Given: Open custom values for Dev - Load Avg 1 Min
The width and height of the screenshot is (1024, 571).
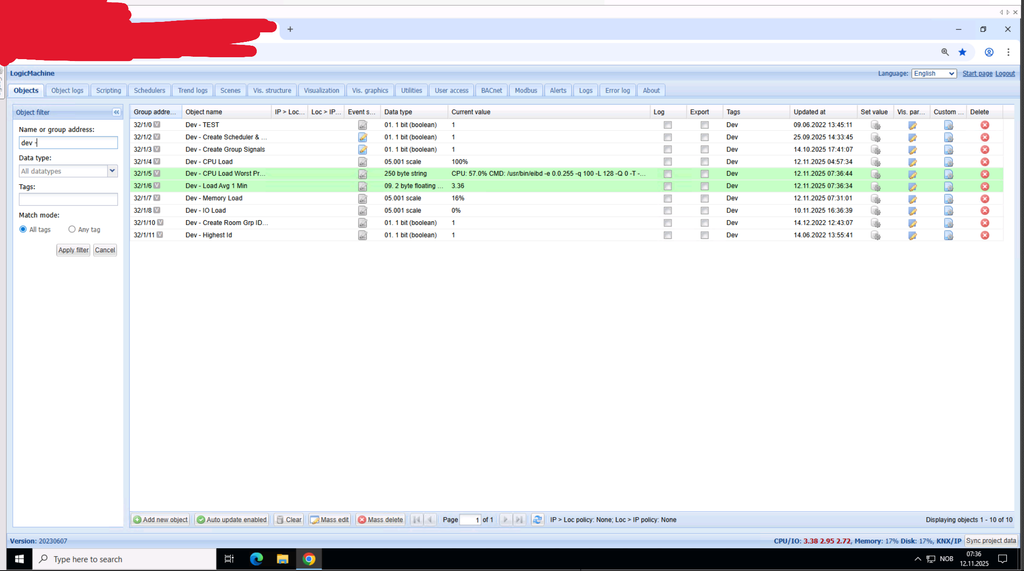Looking at the screenshot, I should tap(948, 186).
